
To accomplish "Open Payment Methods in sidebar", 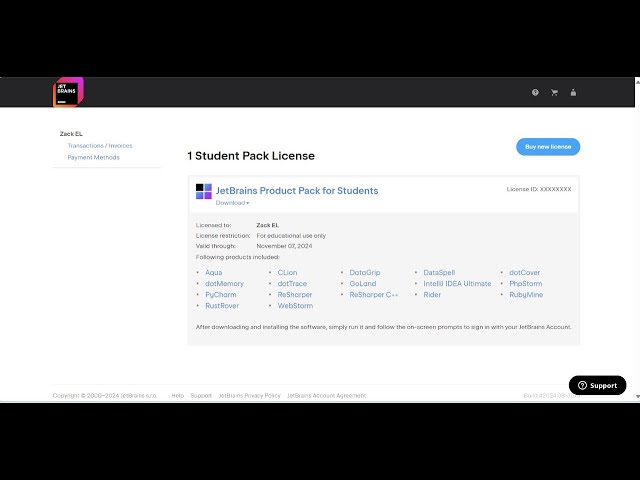I will [x=93, y=158].
